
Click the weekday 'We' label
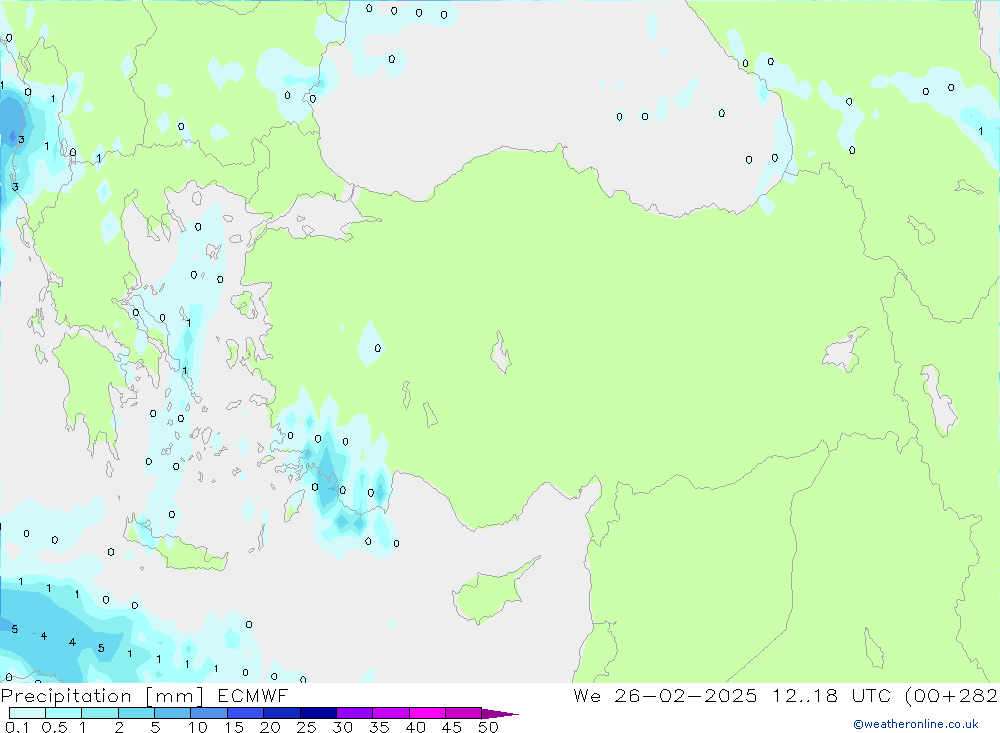(x=587, y=695)
